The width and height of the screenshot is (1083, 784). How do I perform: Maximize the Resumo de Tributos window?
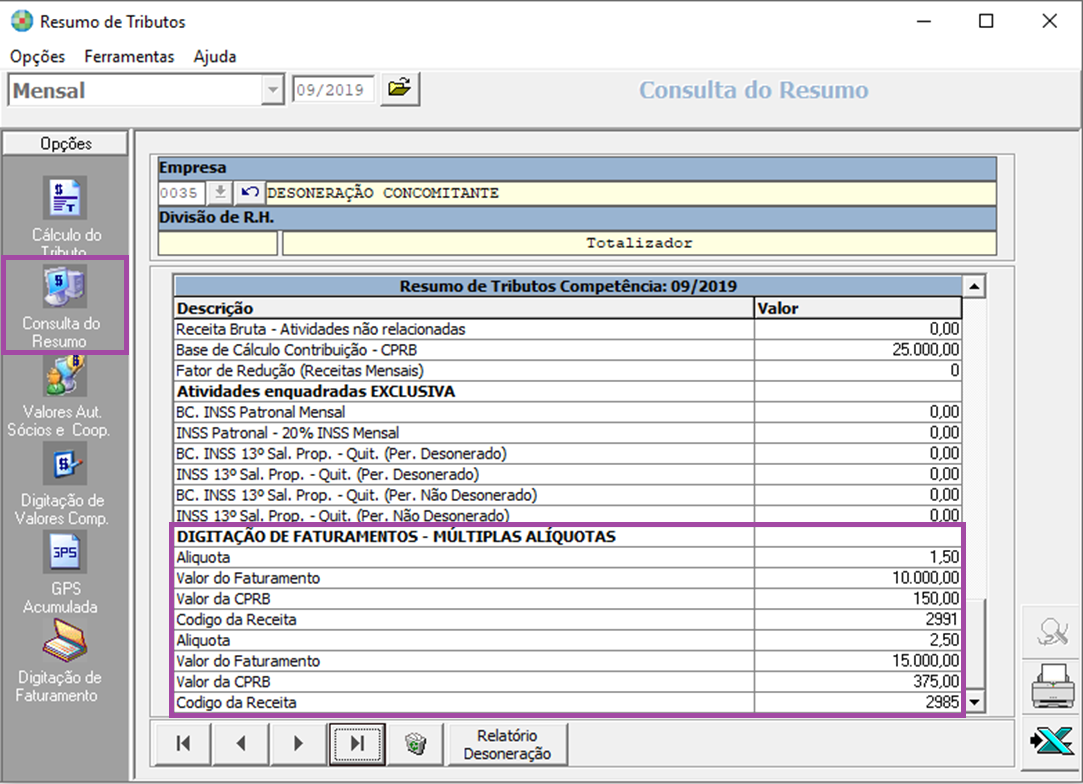[986, 21]
